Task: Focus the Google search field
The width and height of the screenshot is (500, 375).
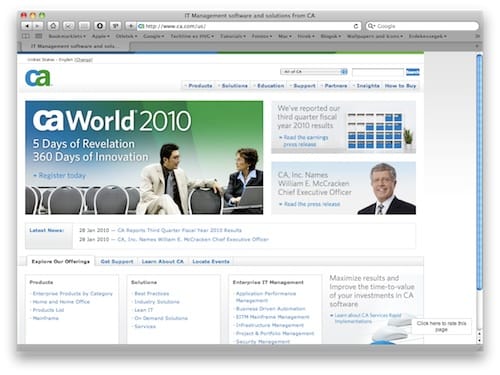Action: [x=422, y=26]
